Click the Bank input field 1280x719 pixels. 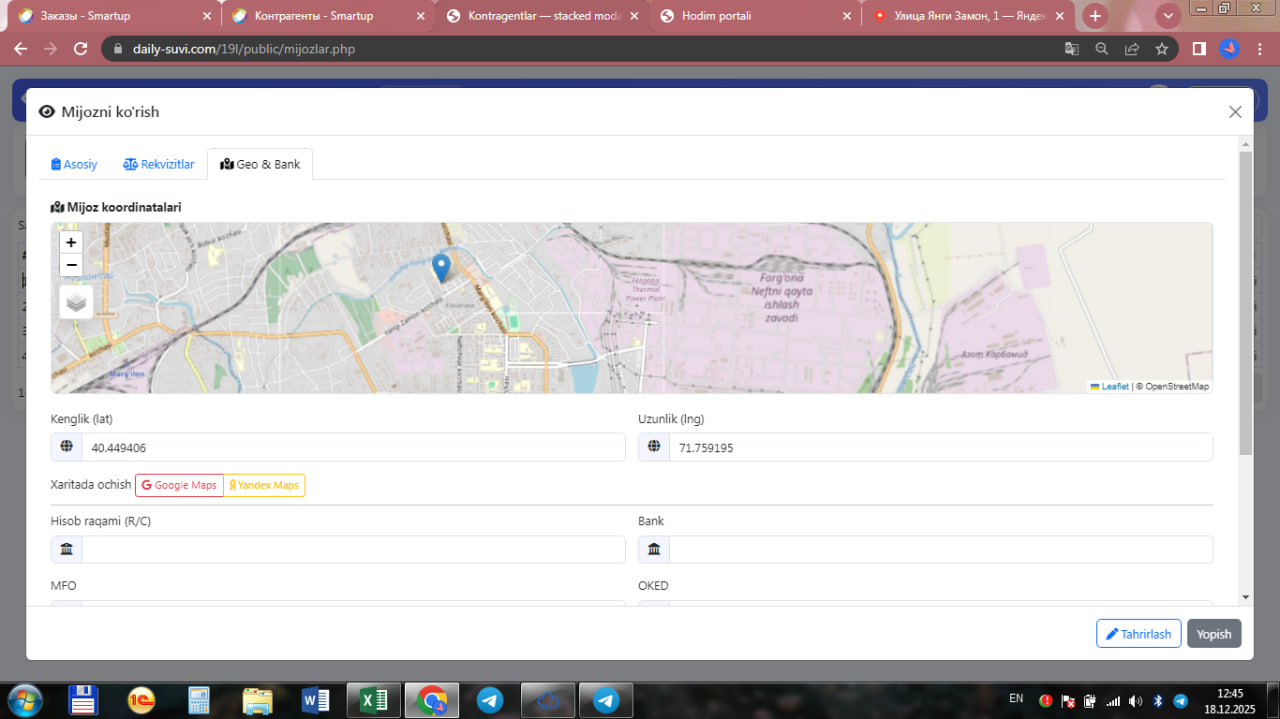tap(940, 549)
